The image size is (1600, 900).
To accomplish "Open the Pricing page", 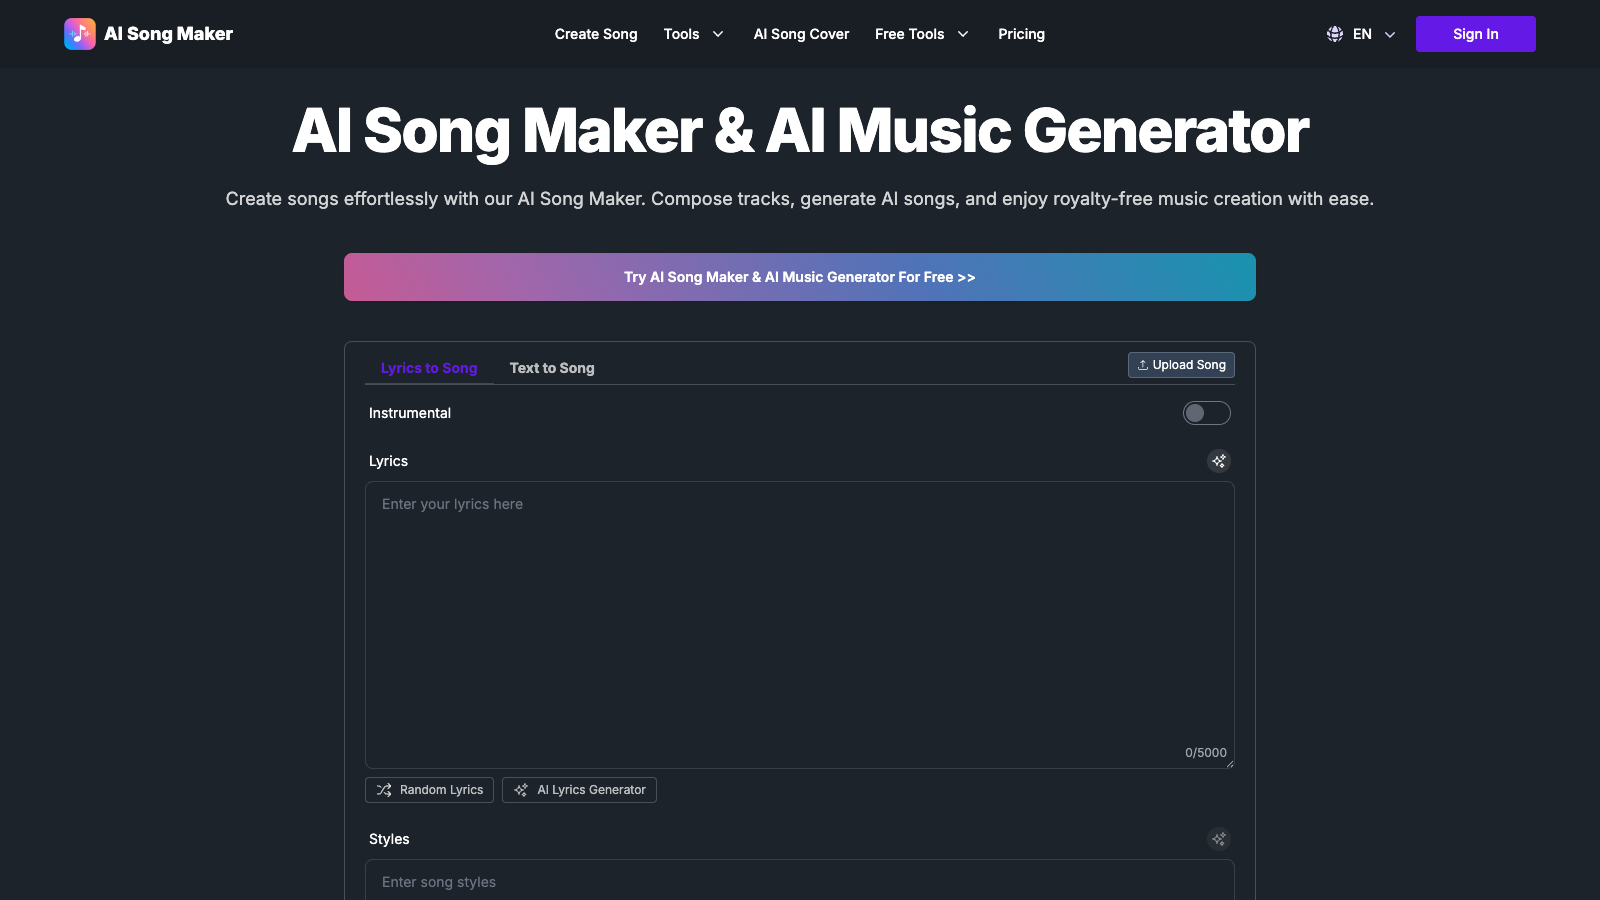I will coord(1021,34).
